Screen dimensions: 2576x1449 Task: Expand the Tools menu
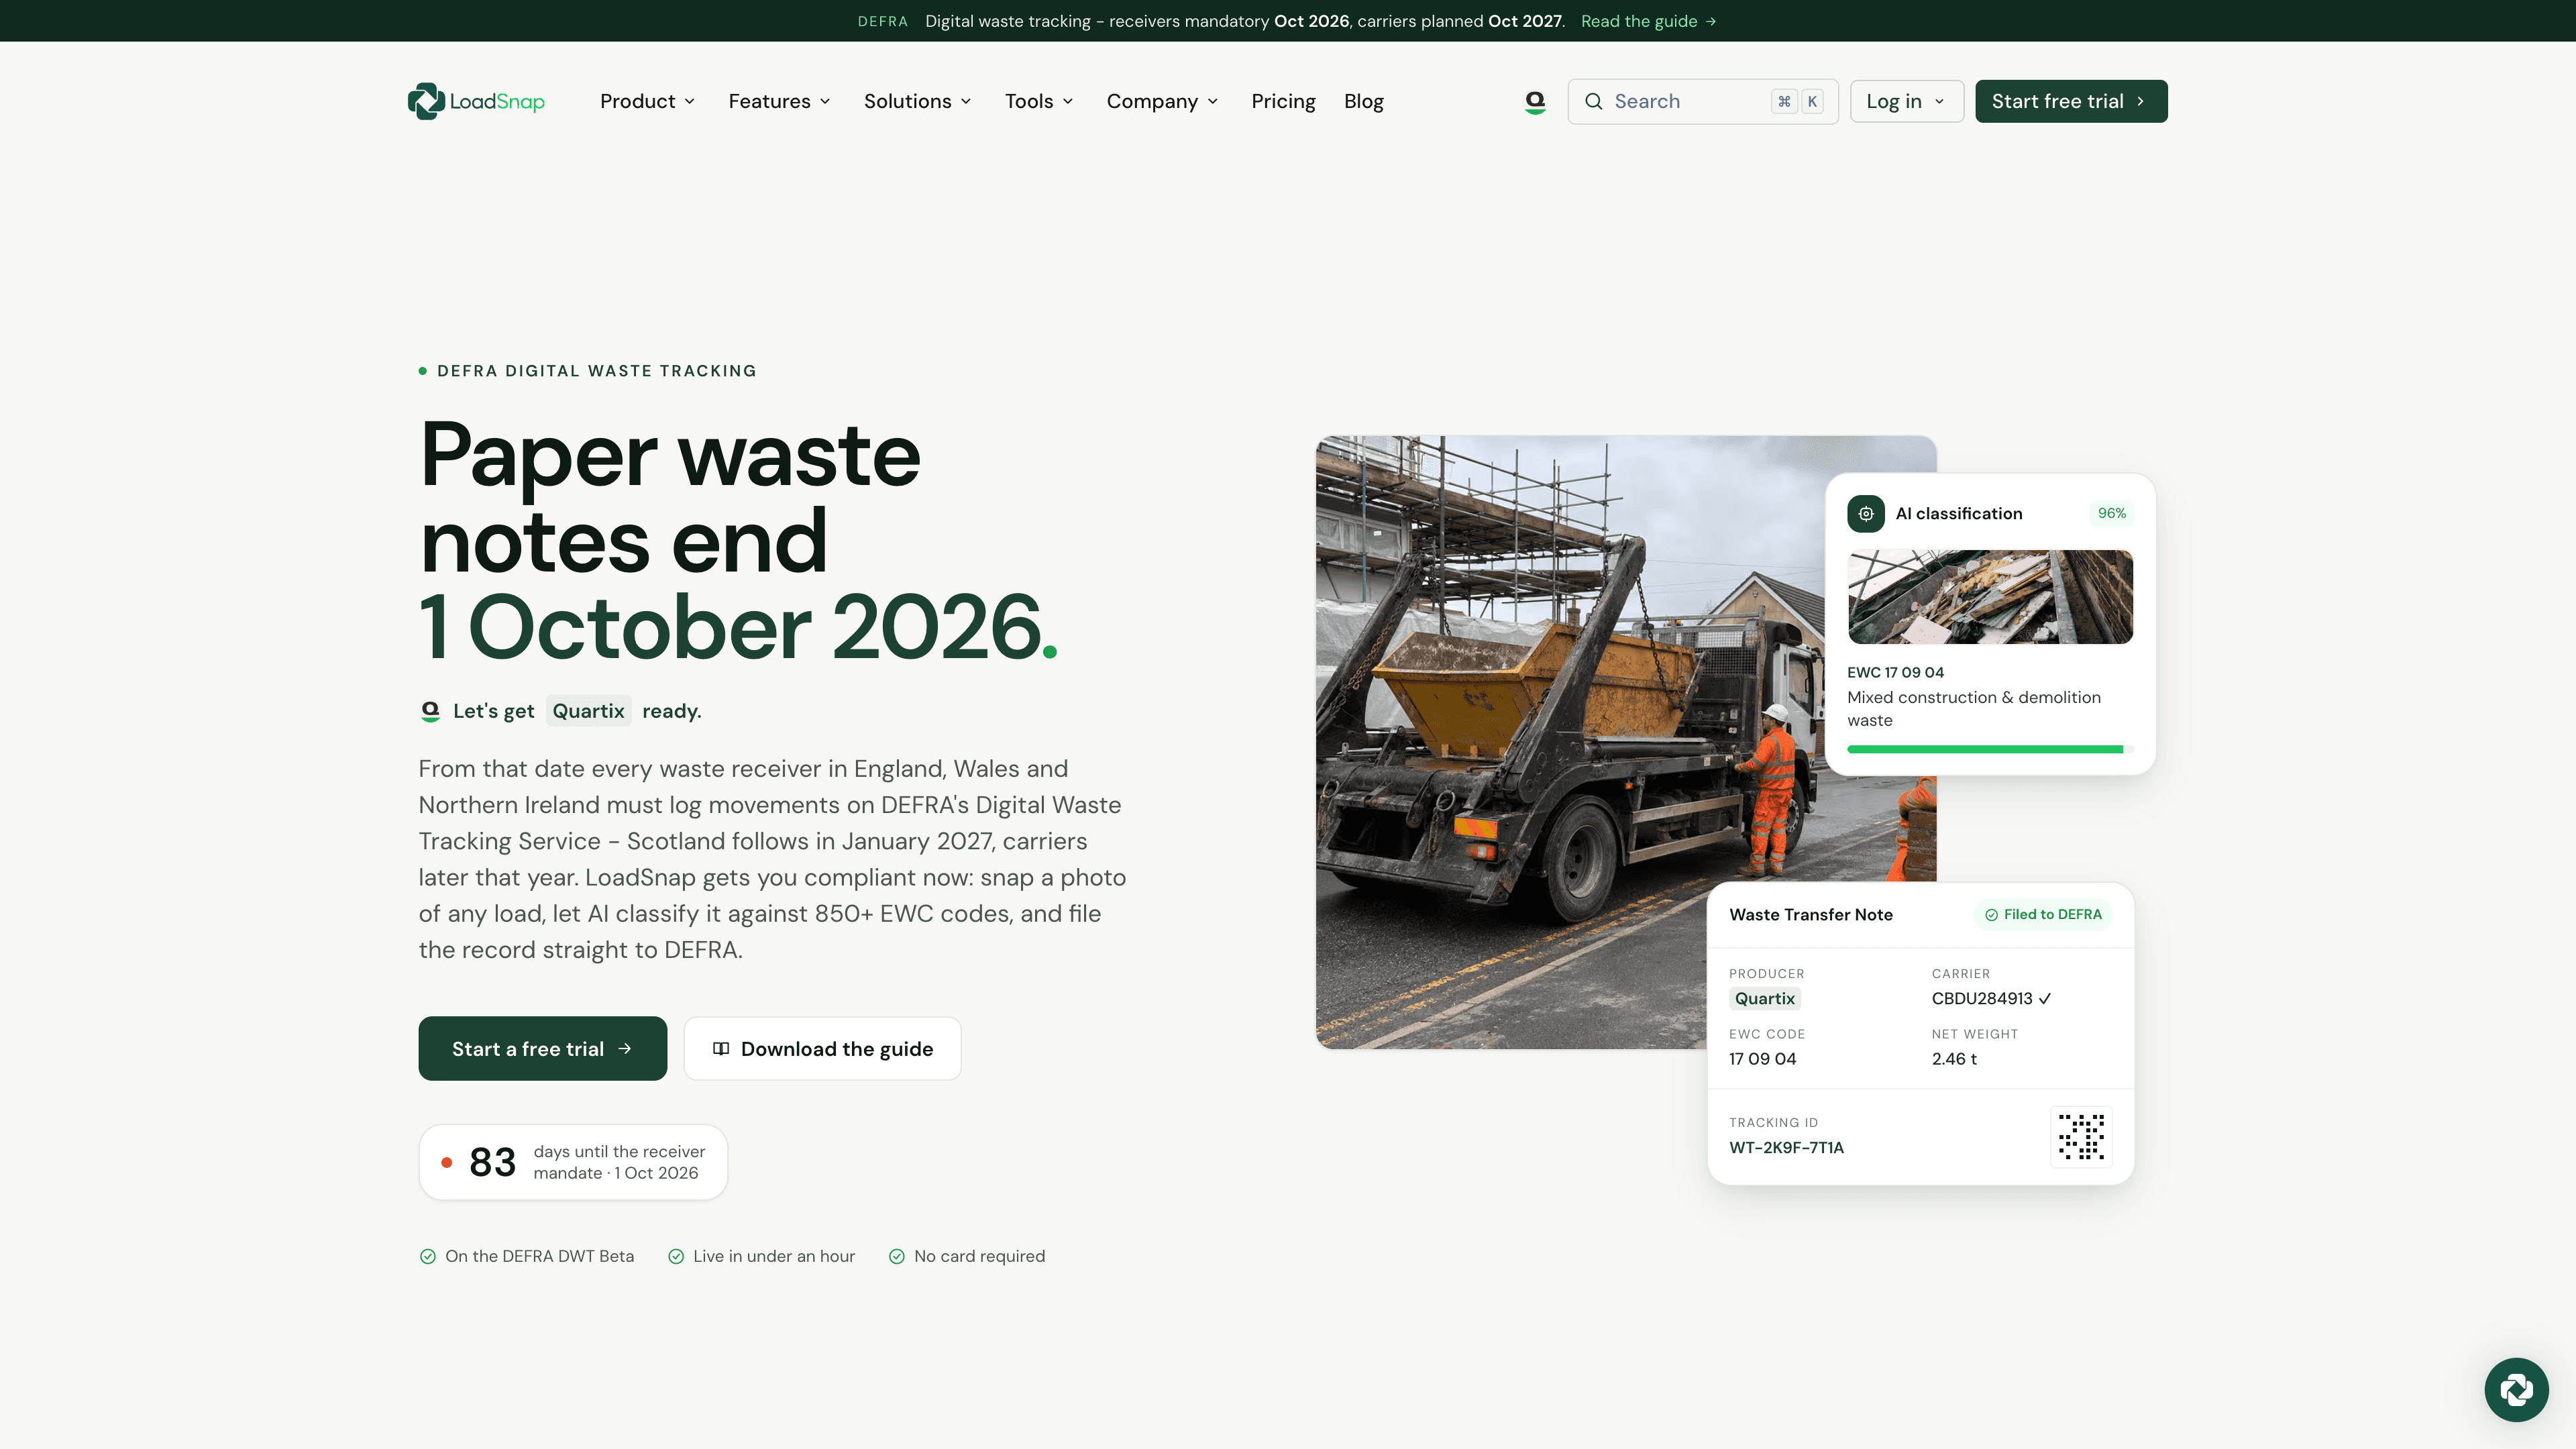[x=1039, y=101]
